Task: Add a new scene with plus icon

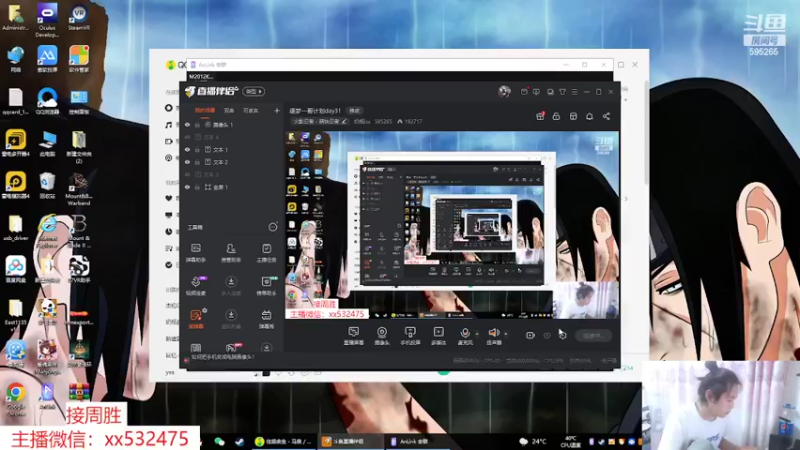Action: tap(277, 110)
